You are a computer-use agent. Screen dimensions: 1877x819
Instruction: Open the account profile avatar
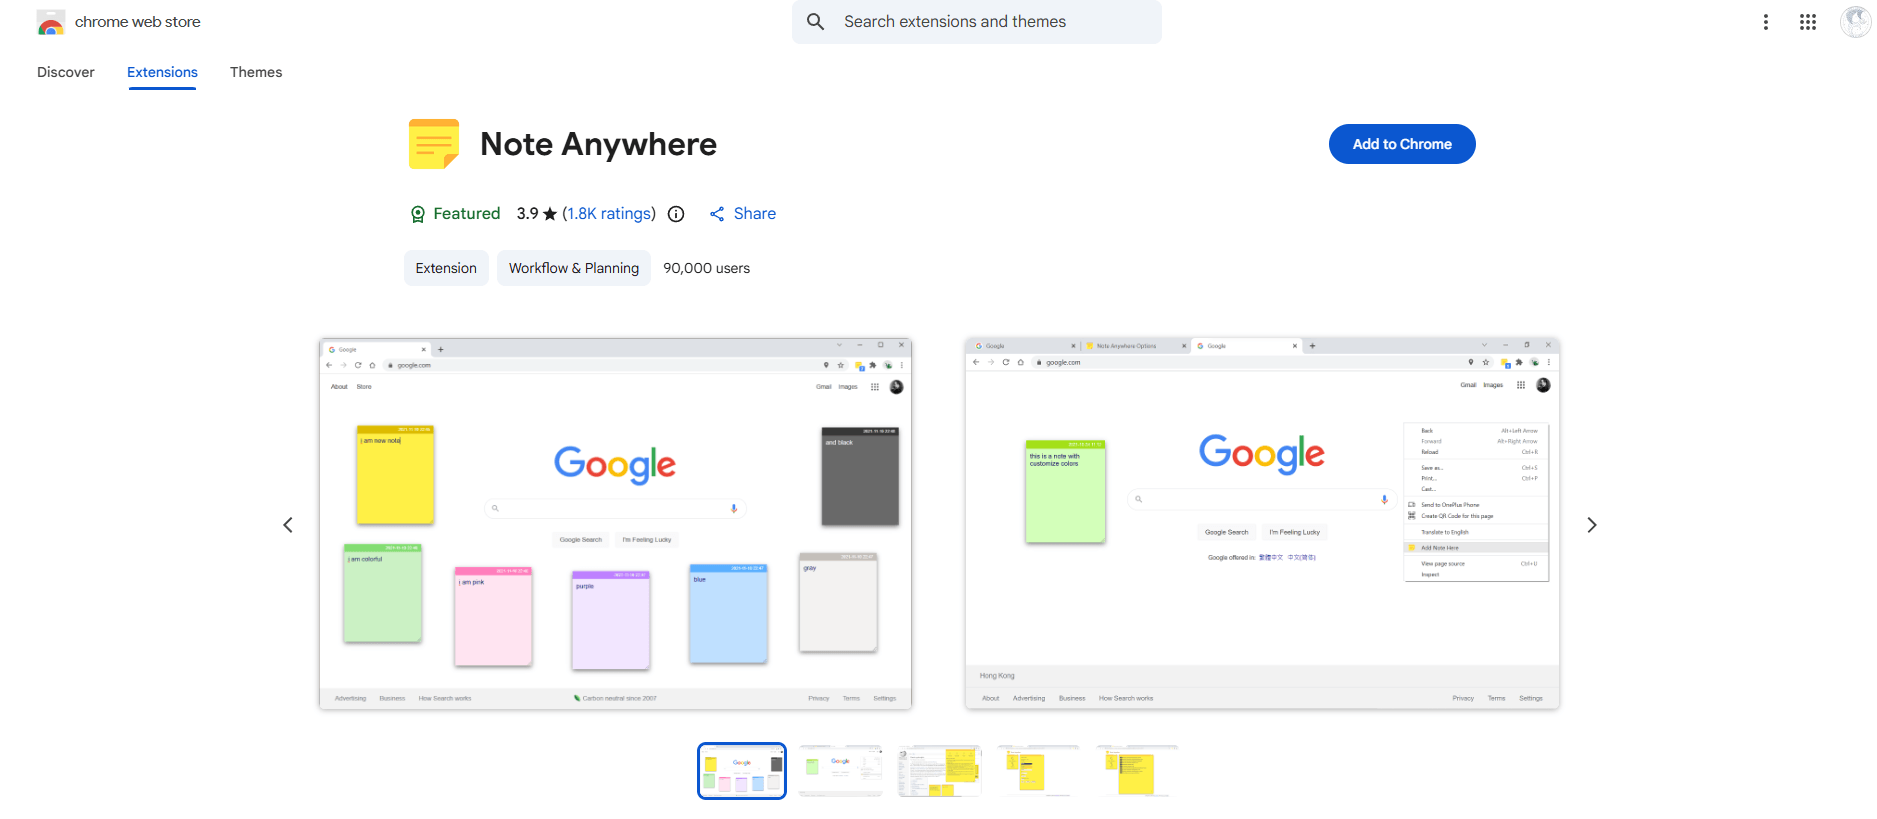pos(1856,22)
